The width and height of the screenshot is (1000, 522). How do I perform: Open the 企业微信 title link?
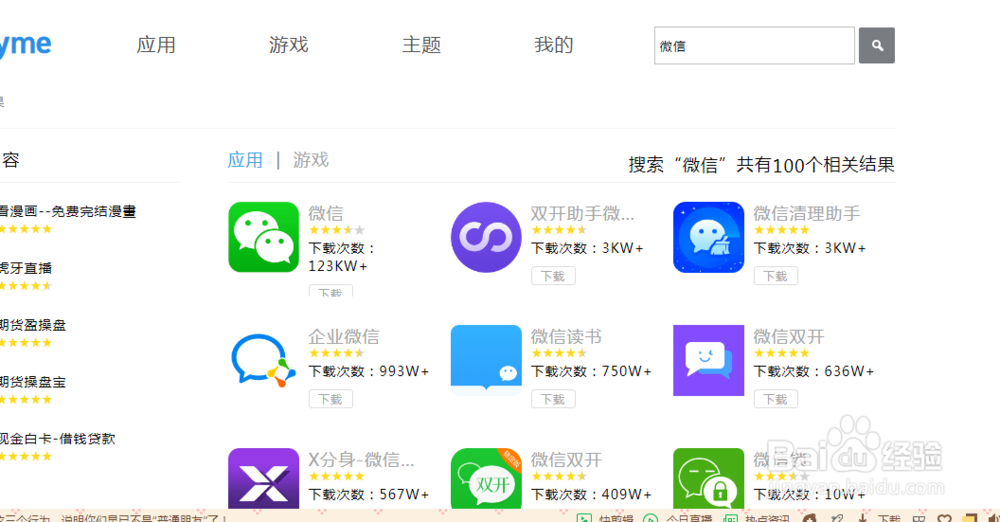coord(344,336)
